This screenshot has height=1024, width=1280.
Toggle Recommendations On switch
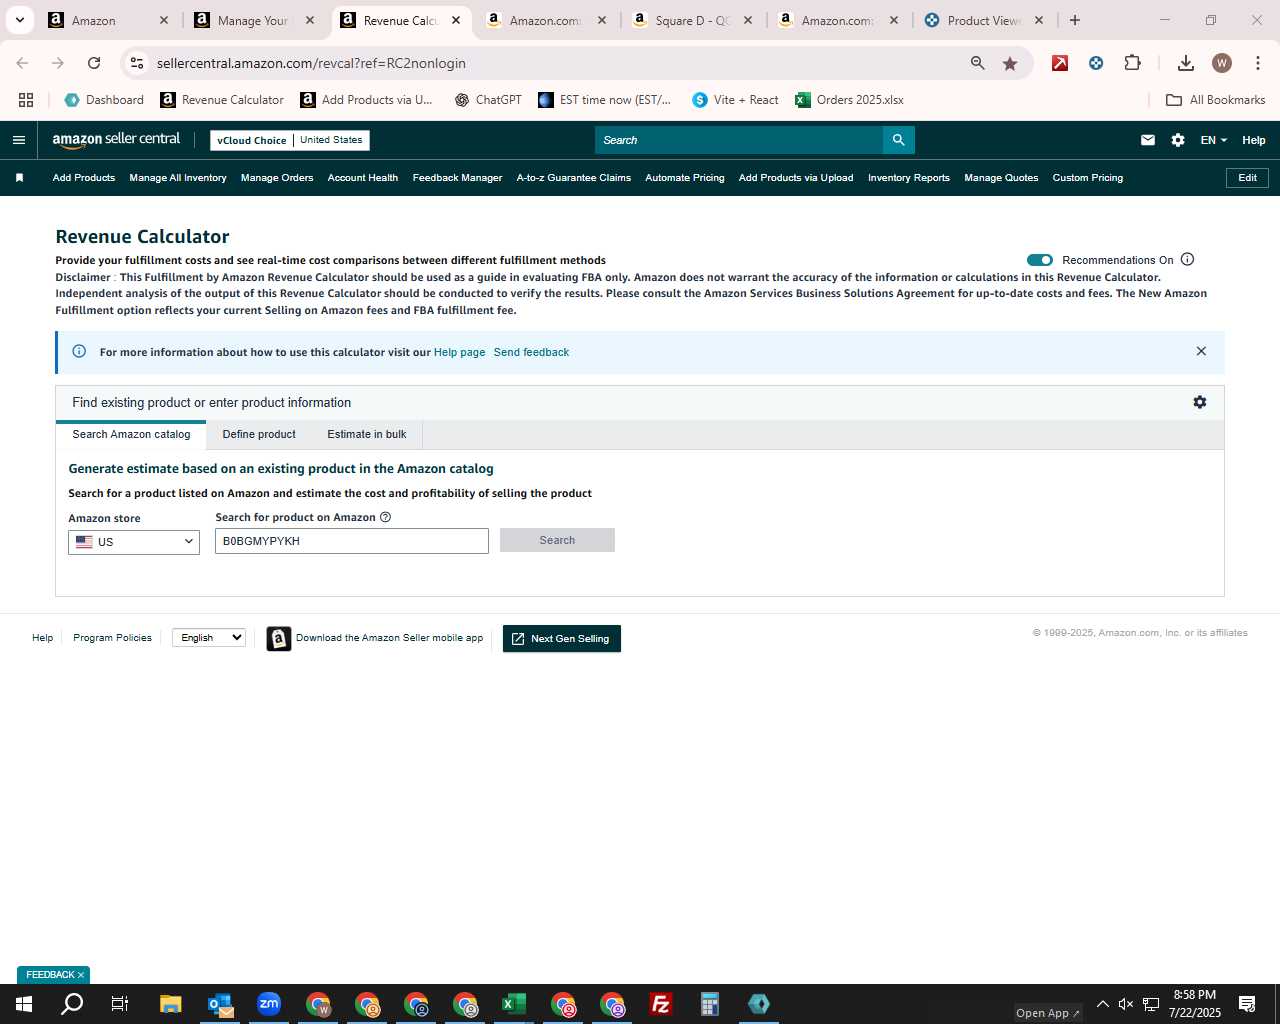(x=1040, y=260)
